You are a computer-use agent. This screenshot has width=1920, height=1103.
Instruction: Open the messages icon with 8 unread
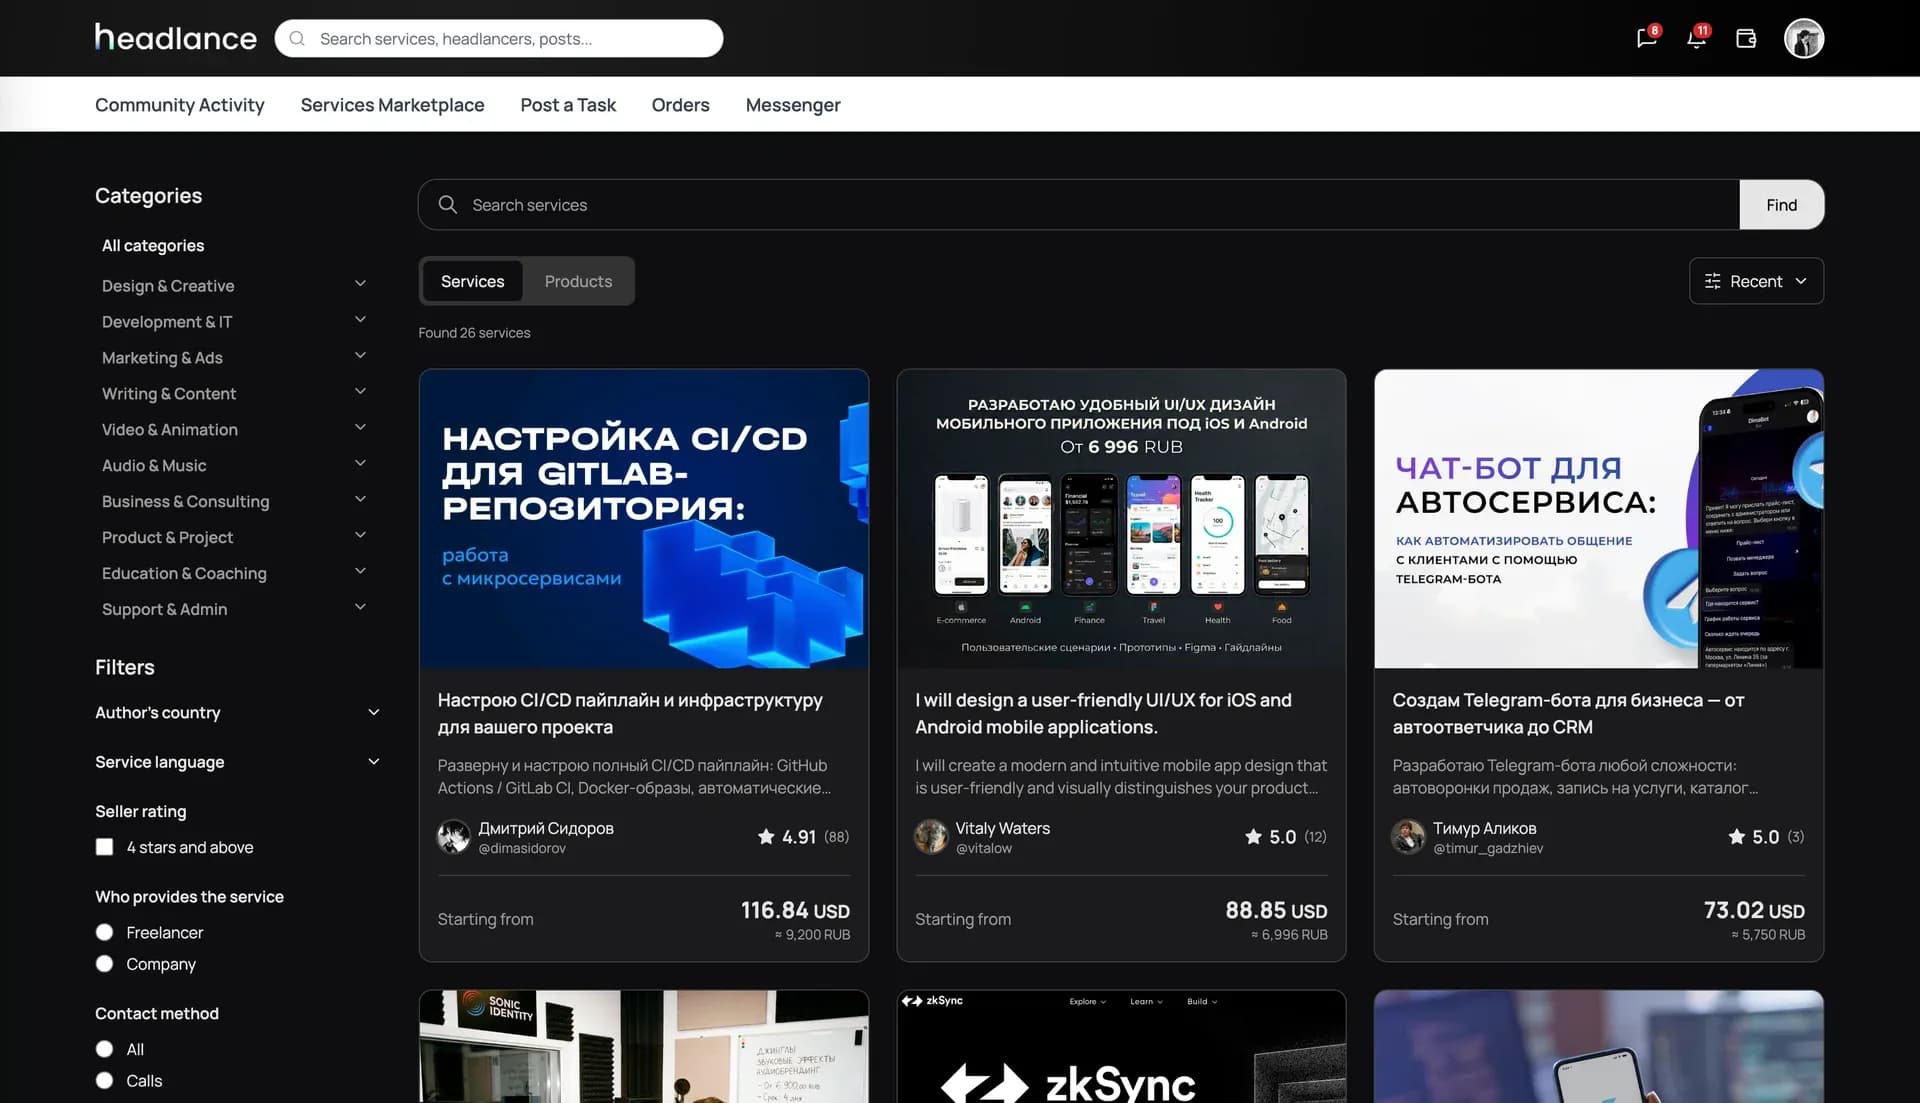coord(1645,38)
